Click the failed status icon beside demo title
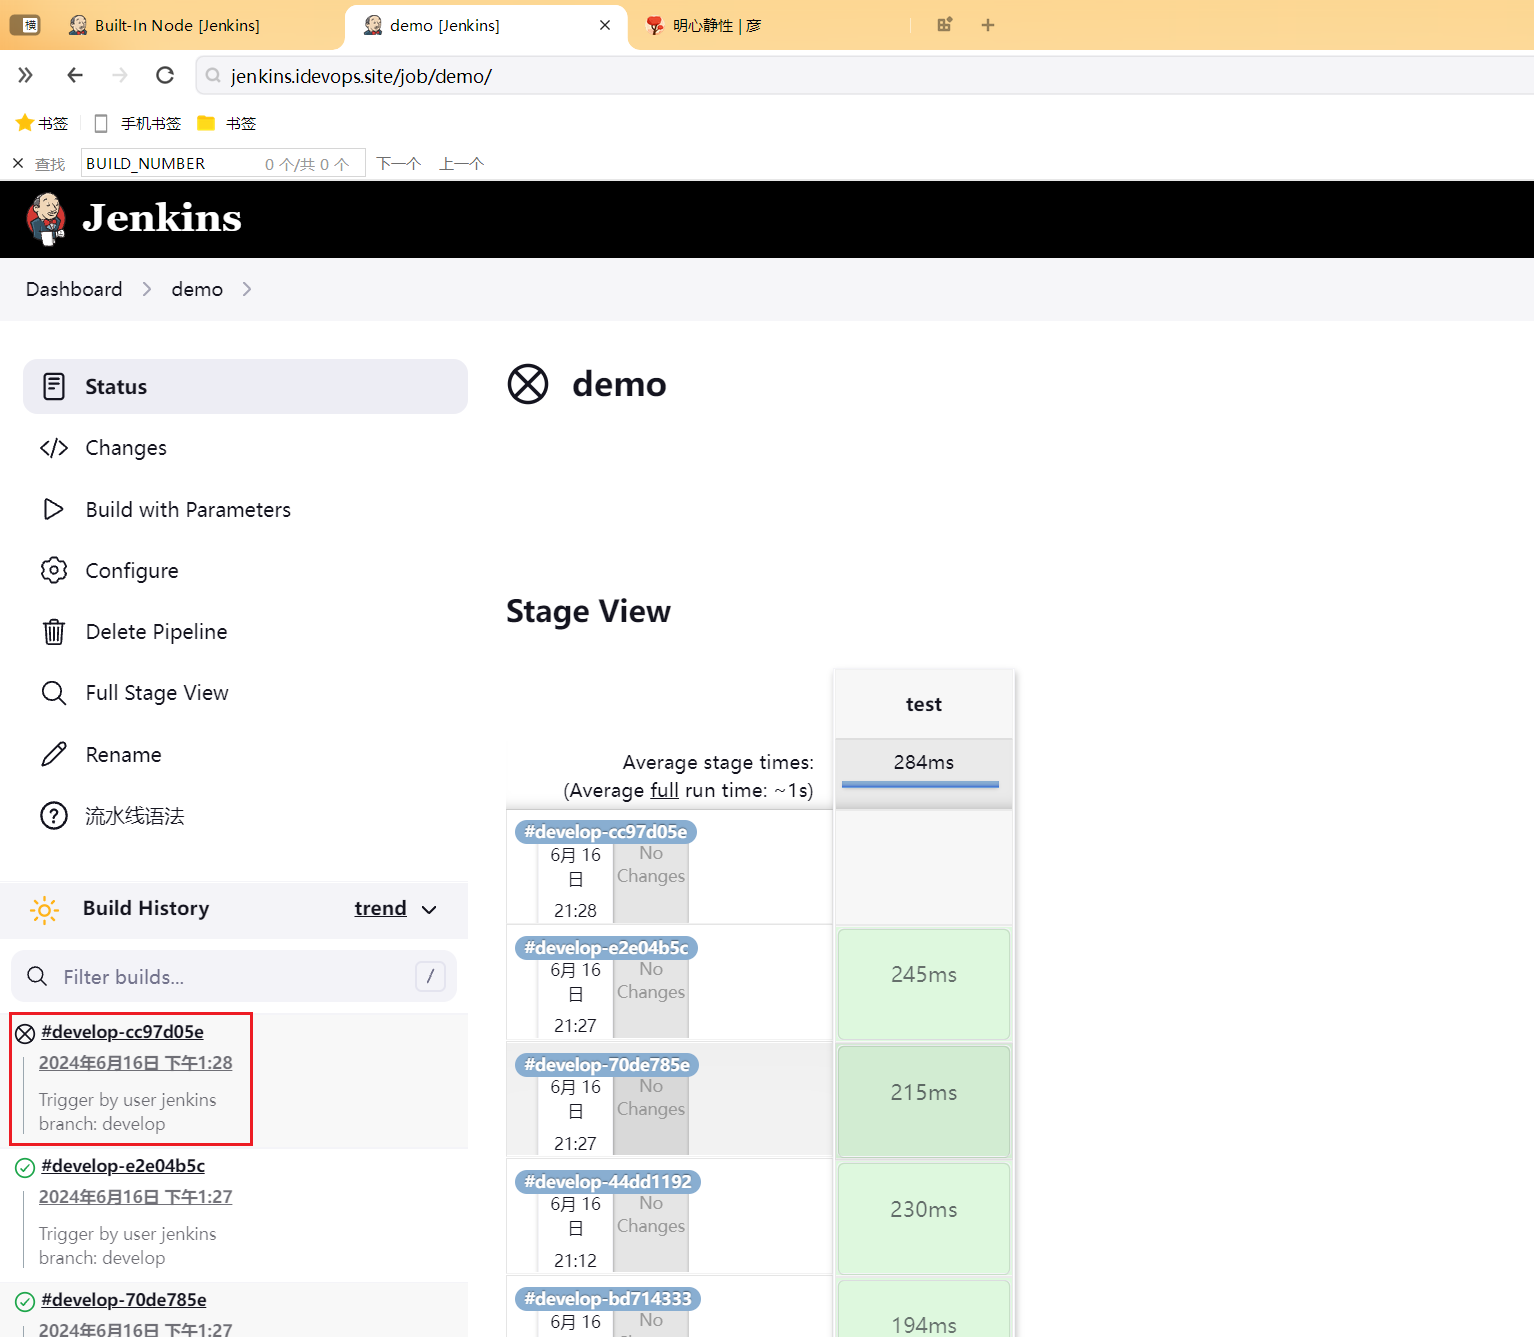The height and width of the screenshot is (1337, 1534). [528, 384]
